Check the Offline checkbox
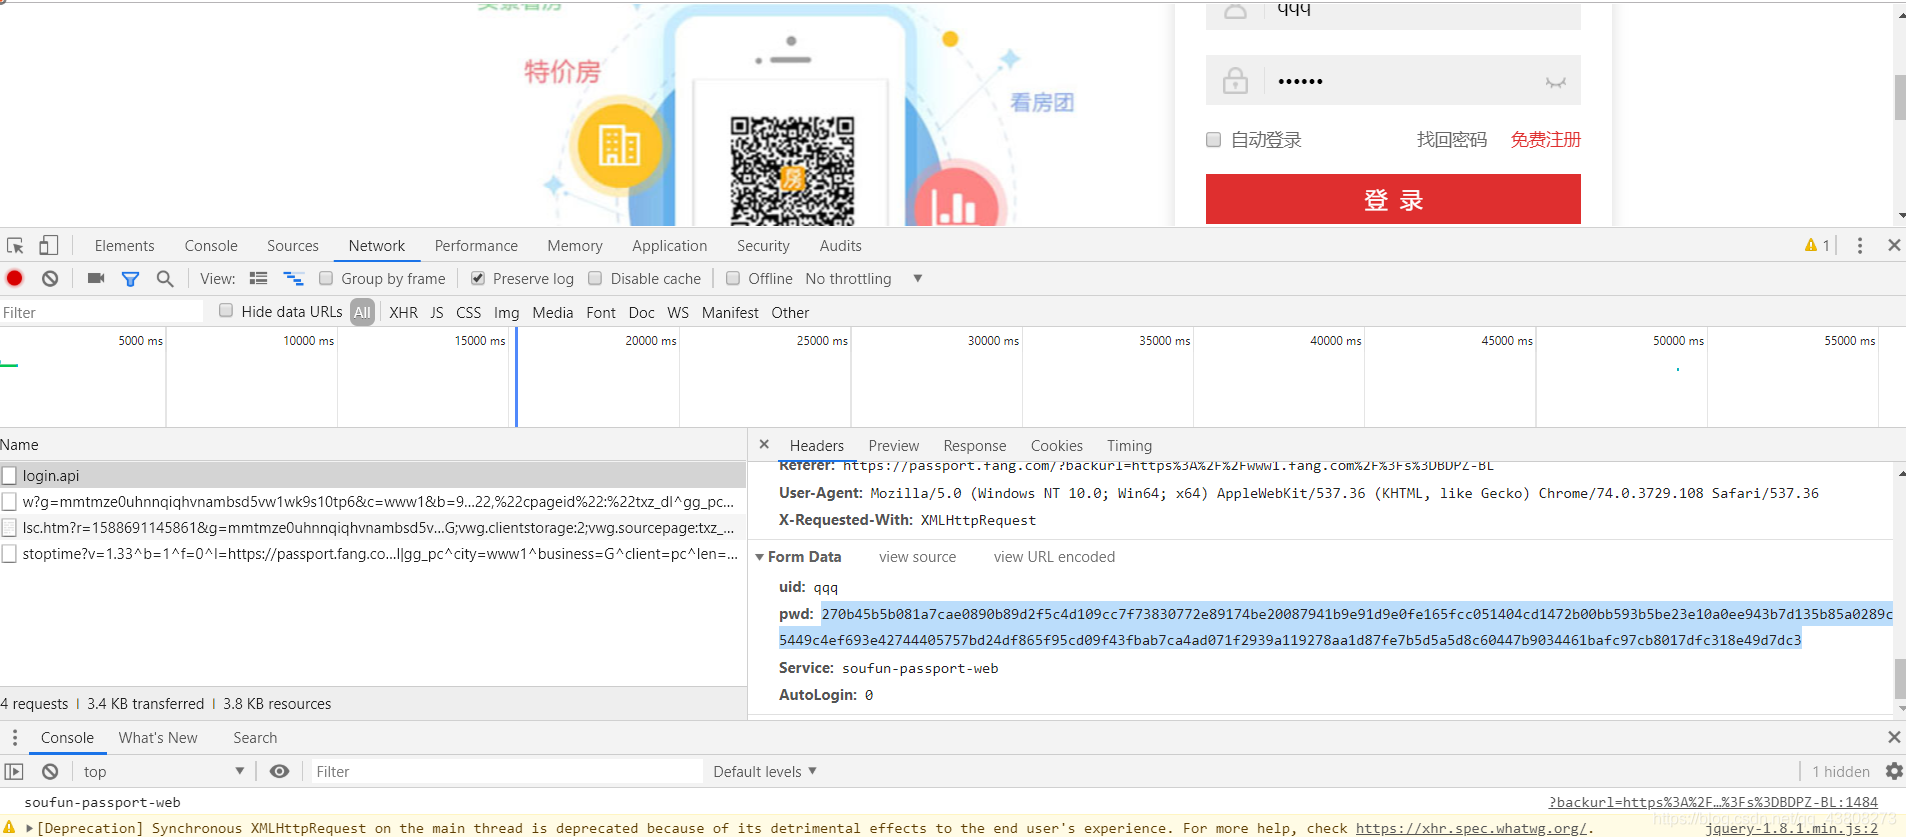Image resolution: width=1906 pixels, height=837 pixels. coord(733,279)
